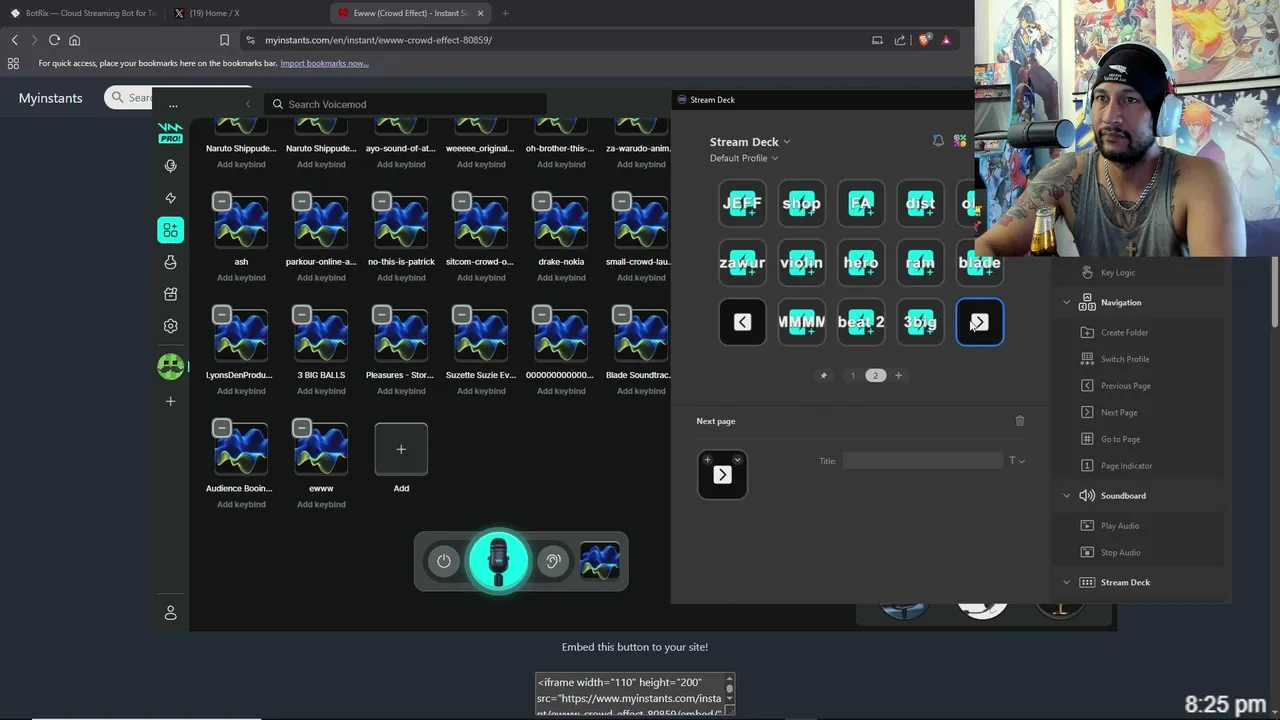The image size is (1280, 720).
Task: Select Voicemod soundboard grid-plus icon
Action: tap(170, 230)
